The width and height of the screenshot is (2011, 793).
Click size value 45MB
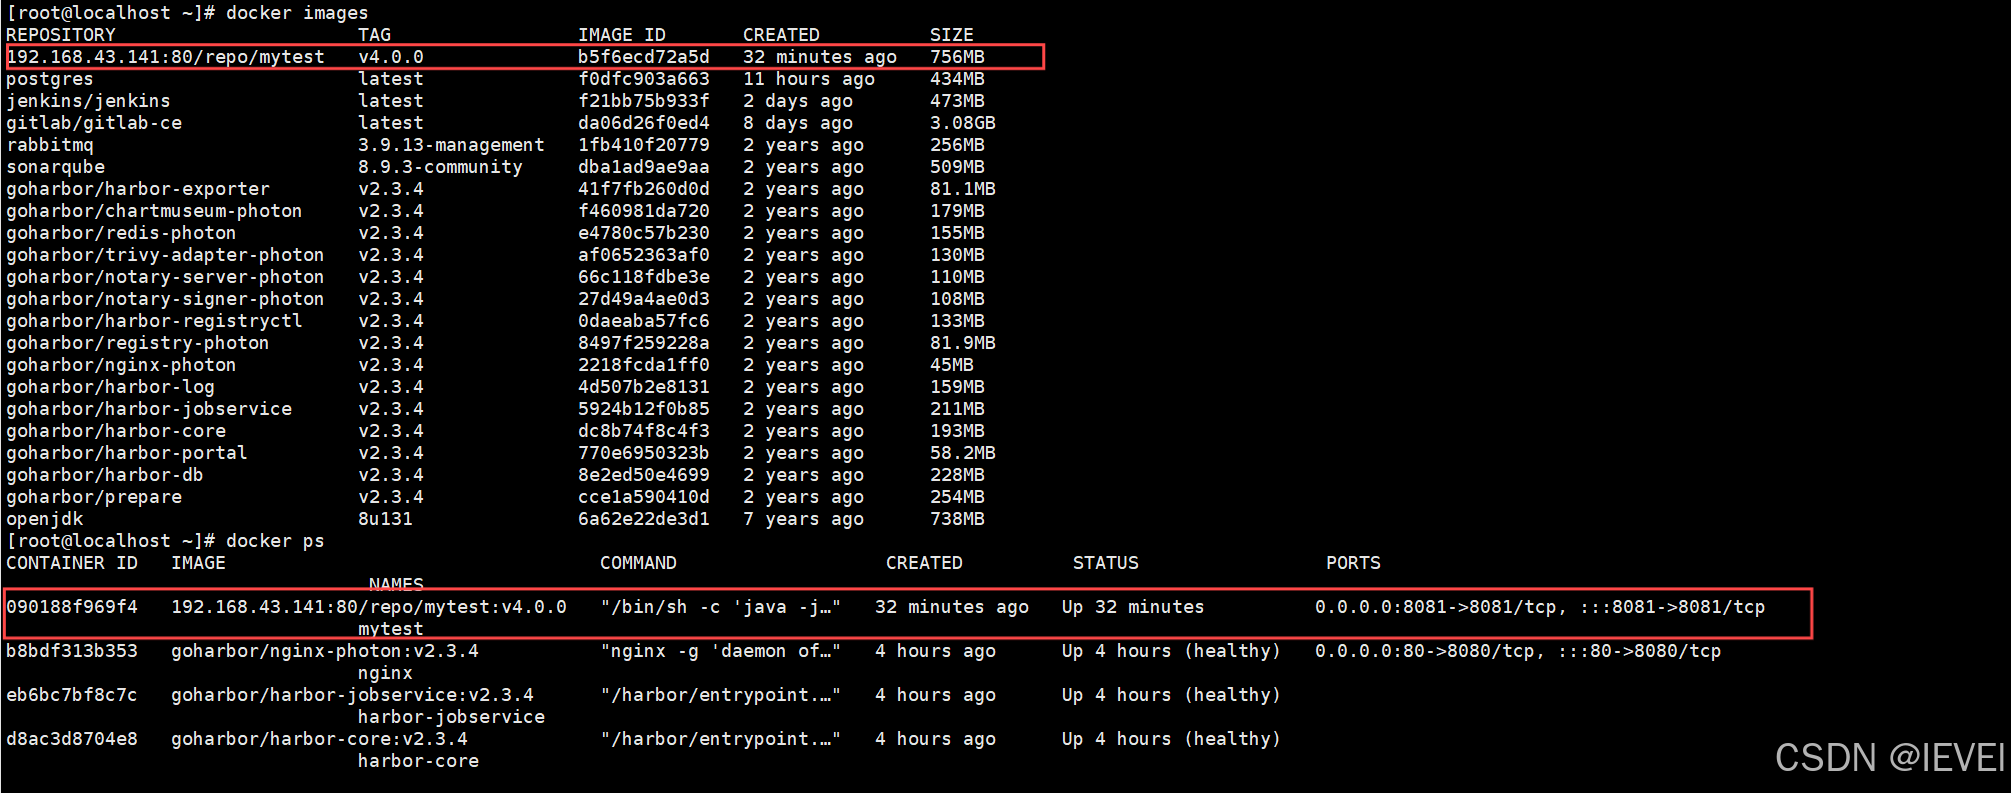tap(952, 365)
